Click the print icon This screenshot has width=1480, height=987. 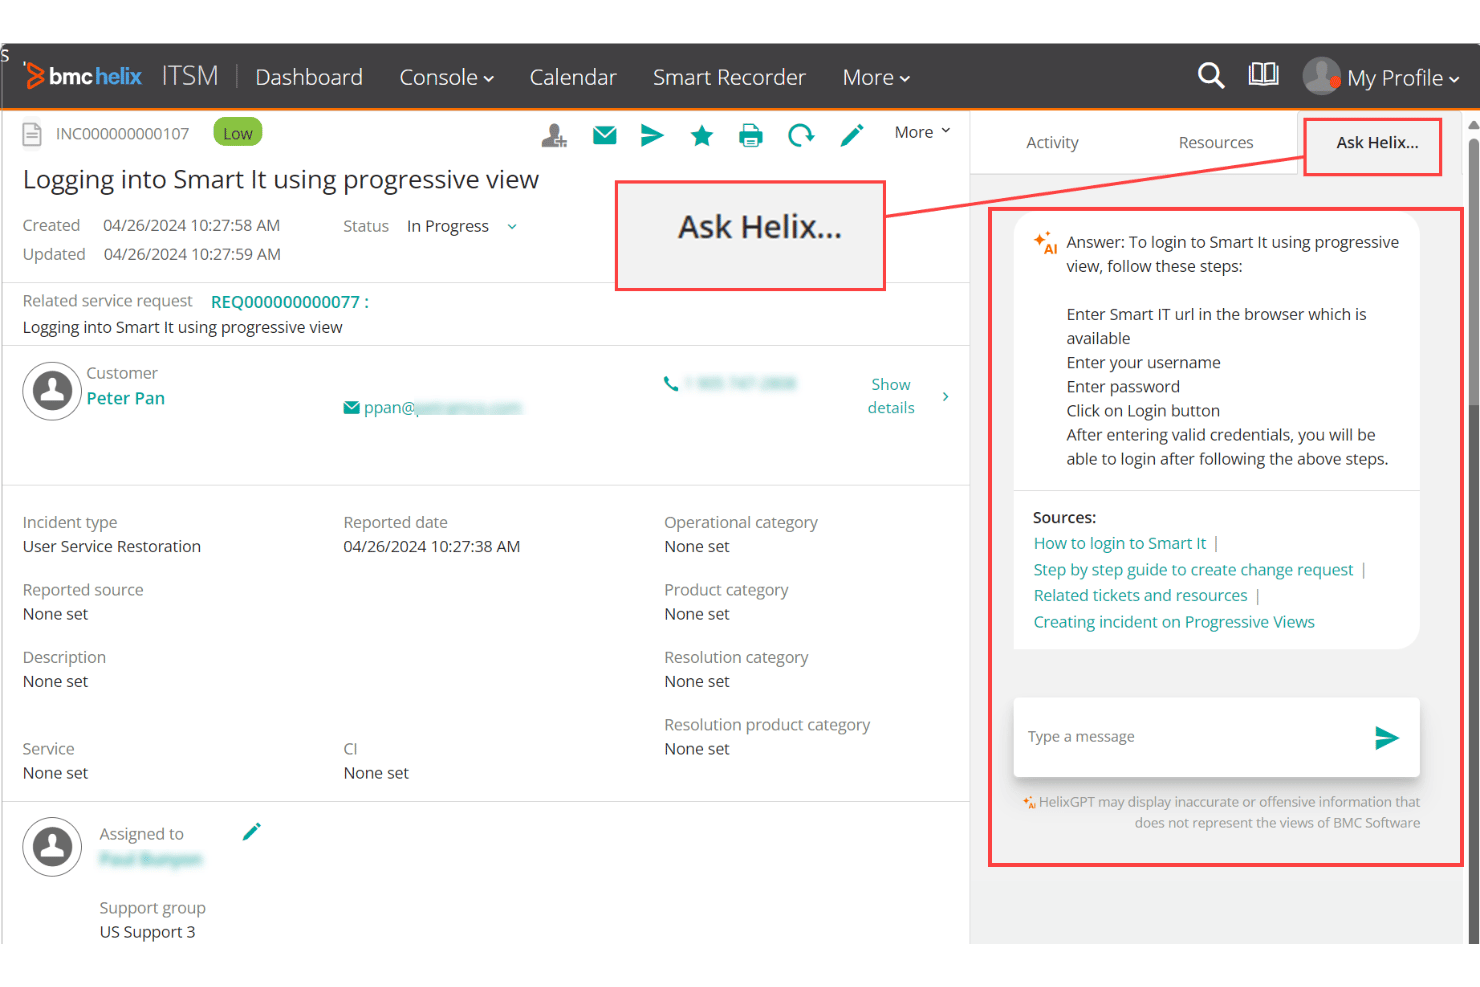click(751, 135)
